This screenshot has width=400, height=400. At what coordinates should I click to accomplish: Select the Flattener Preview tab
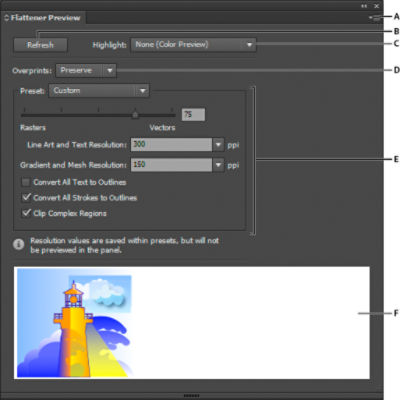[45, 18]
